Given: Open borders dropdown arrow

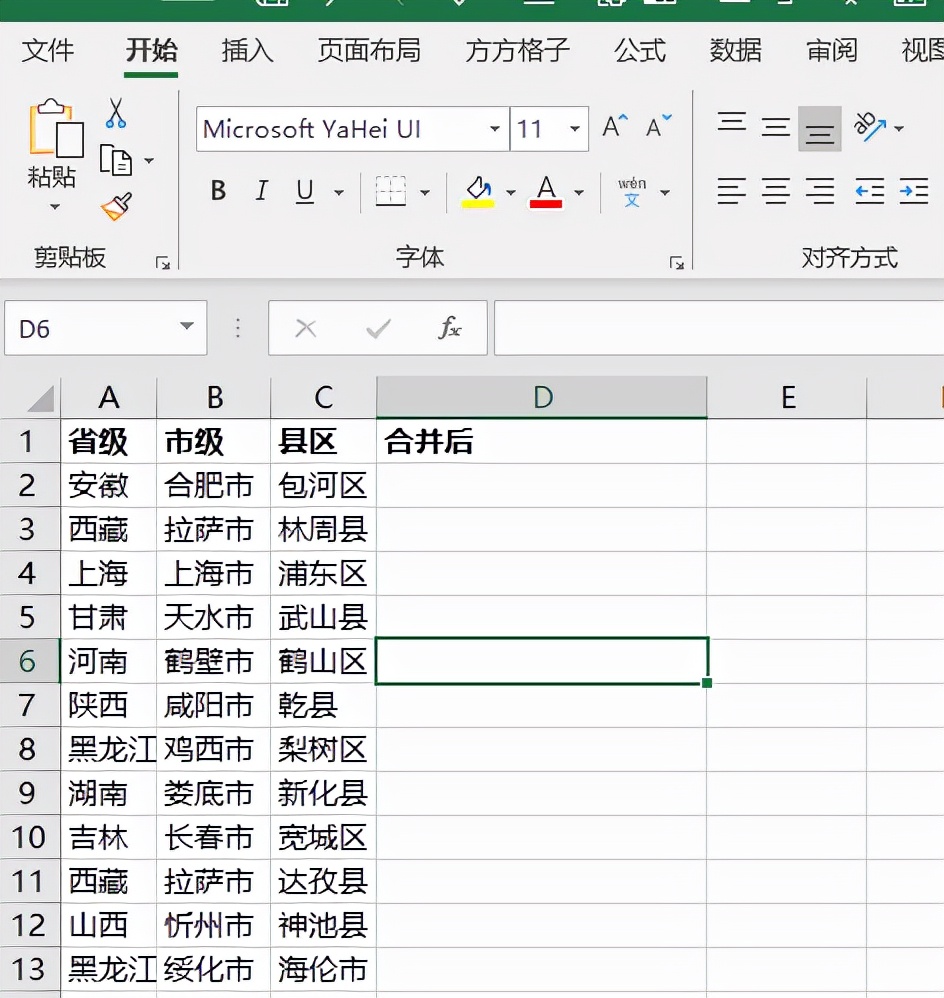Looking at the screenshot, I should coord(425,192).
